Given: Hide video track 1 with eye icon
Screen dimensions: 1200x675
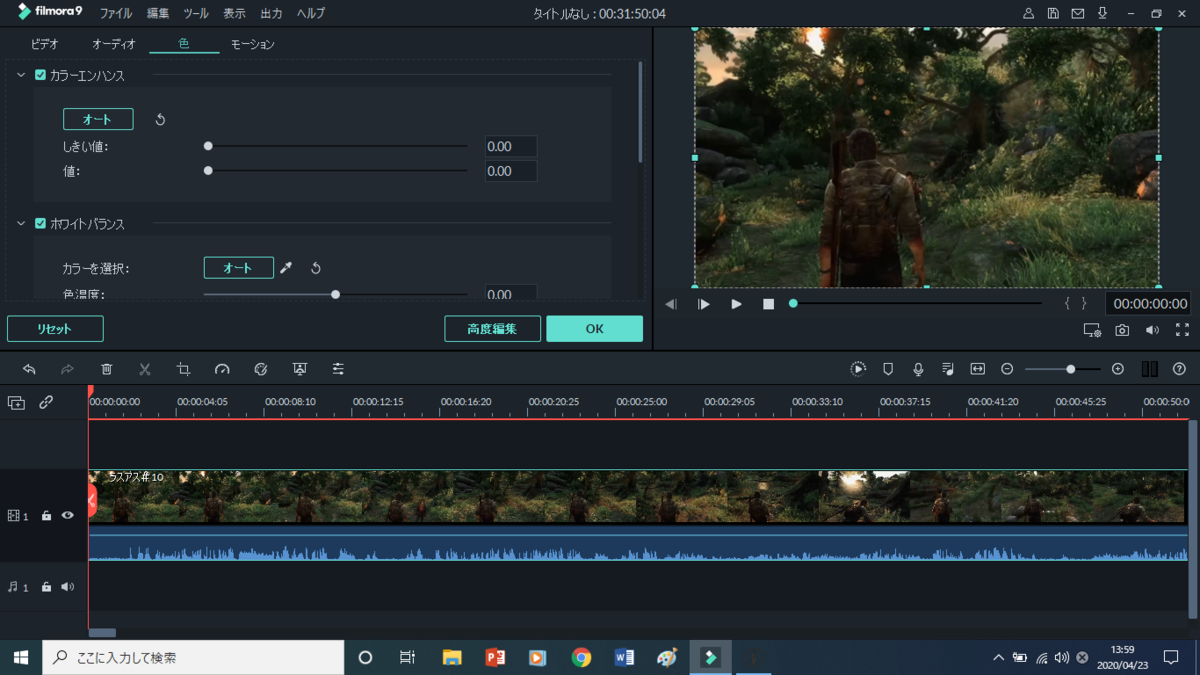Looking at the screenshot, I should 68,516.
